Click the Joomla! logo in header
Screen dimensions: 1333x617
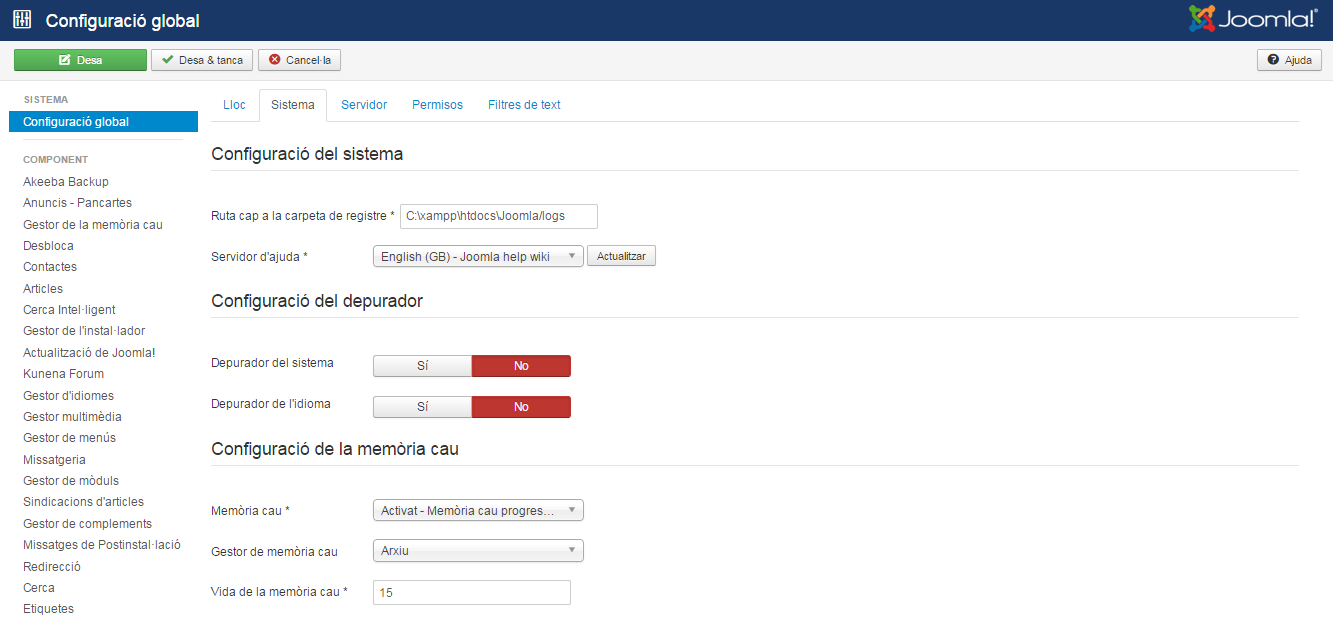(1253, 19)
